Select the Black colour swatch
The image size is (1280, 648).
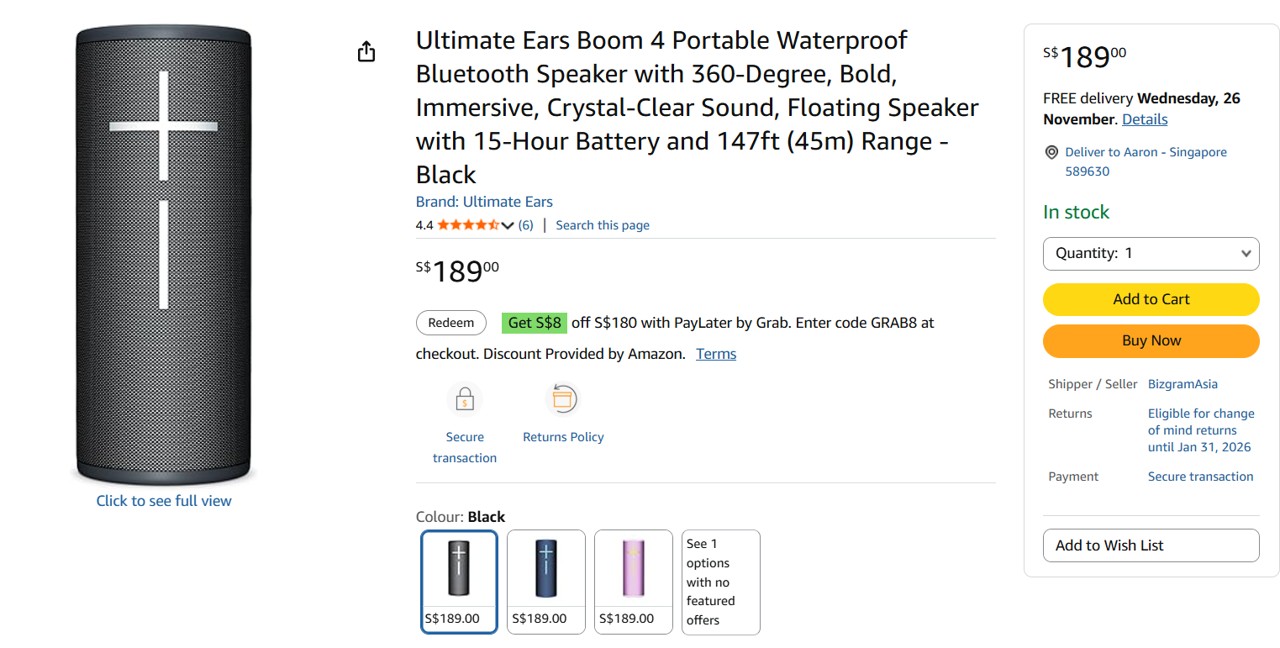pyautogui.click(x=459, y=582)
